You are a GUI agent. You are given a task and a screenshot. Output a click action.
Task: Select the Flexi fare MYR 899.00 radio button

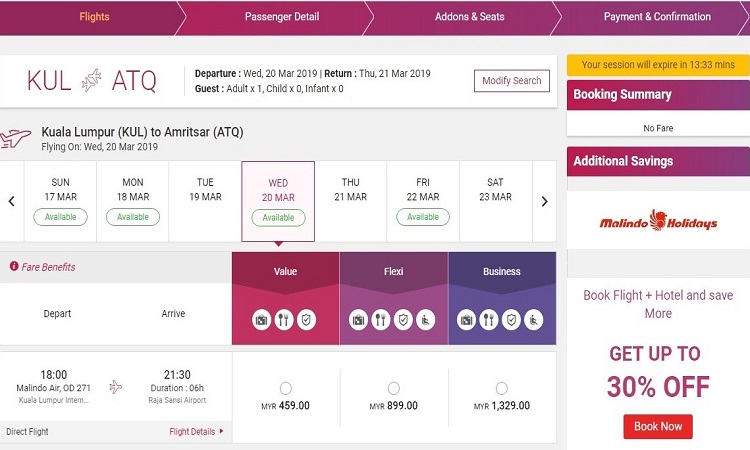394,388
